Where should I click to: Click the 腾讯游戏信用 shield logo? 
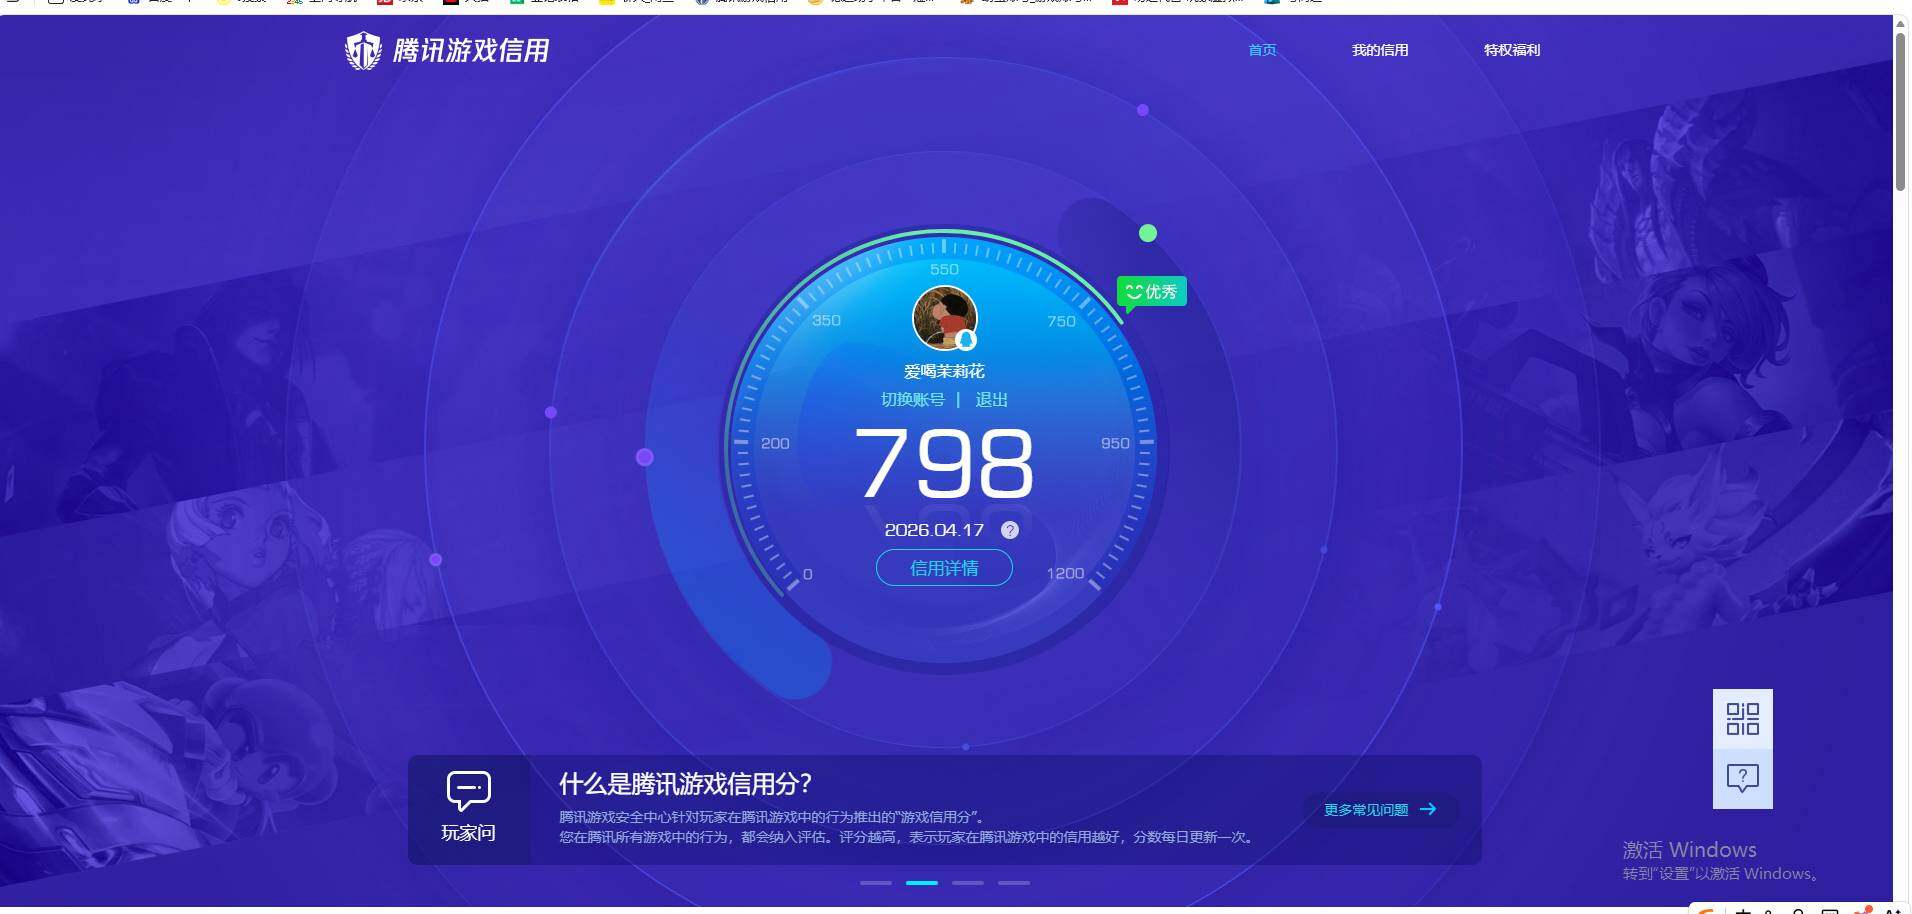[364, 50]
